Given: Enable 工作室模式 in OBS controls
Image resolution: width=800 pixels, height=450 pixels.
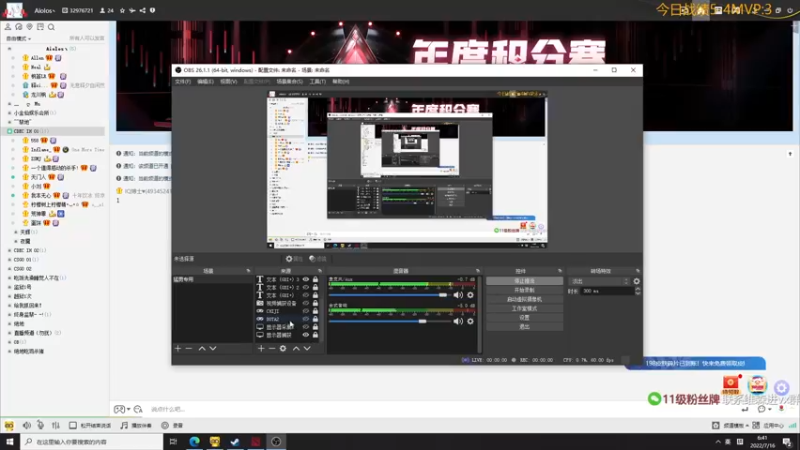Looking at the screenshot, I should point(524,309).
